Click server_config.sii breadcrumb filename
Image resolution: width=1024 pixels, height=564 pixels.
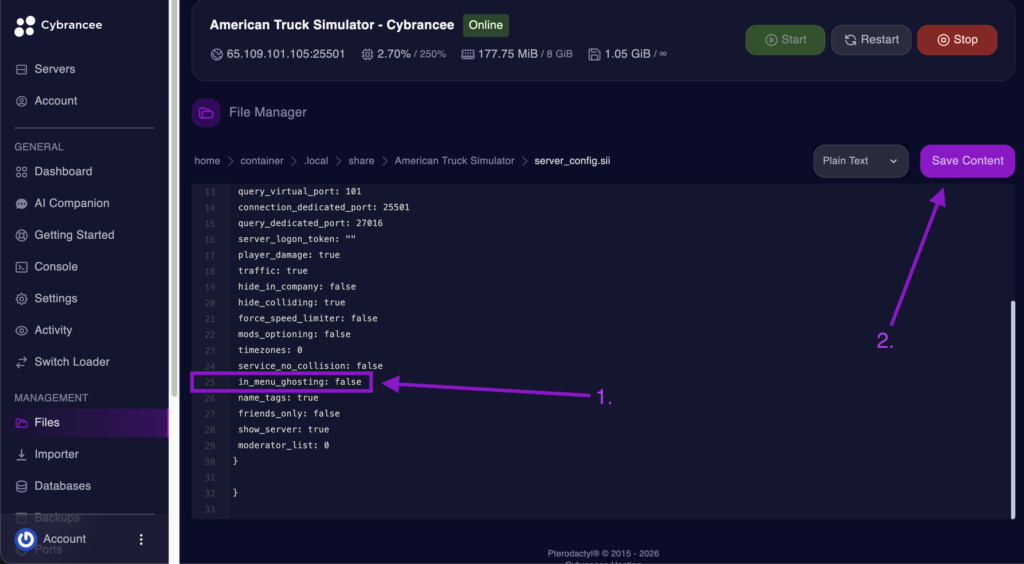[x=572, y=161]
